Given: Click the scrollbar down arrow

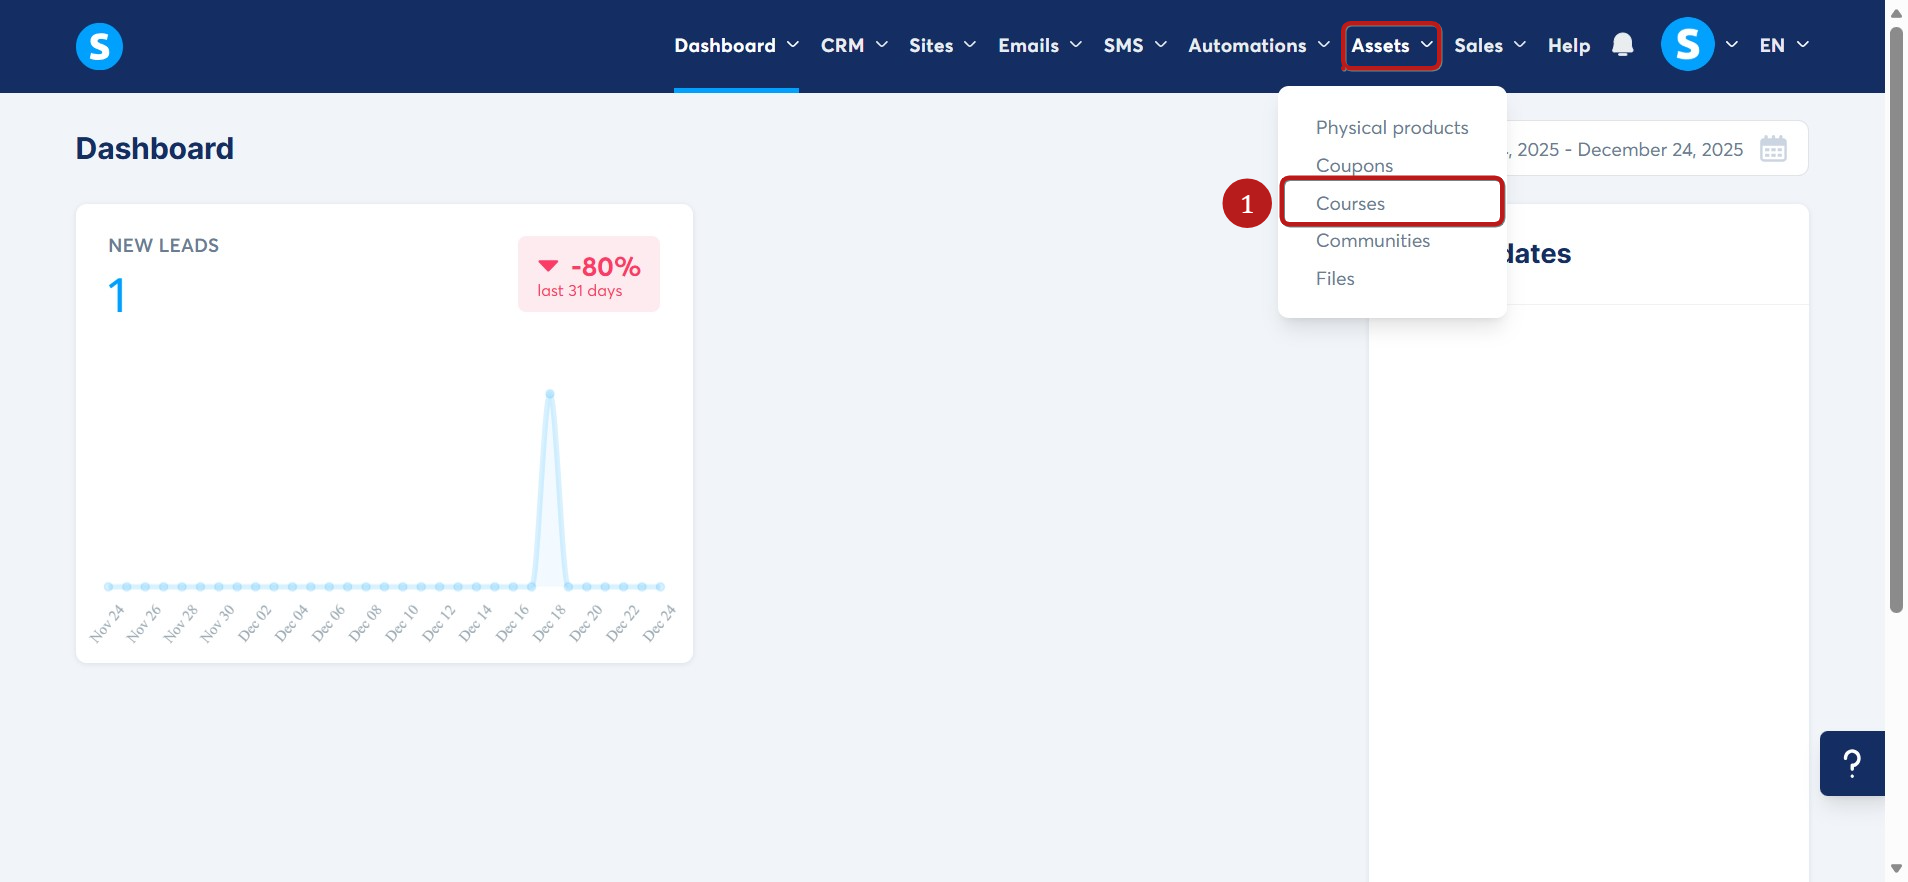Looking at the screenshot, I should click(x=1896, y=869).
